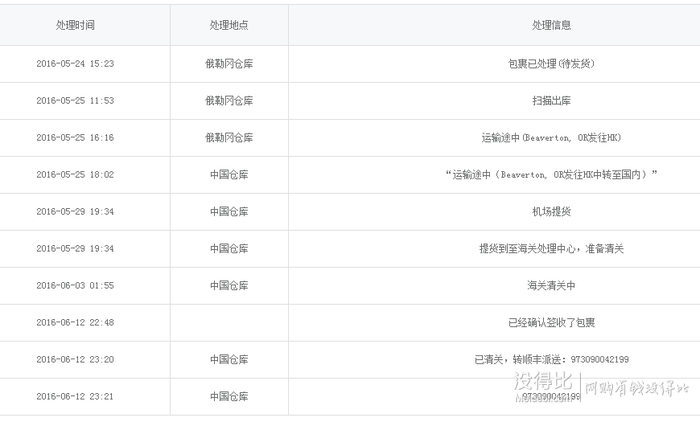Click the 发往HK中转至国内 status entry
Image resolution: width=700 pixels, height=422 pixels.
click(x=551, y=175)
